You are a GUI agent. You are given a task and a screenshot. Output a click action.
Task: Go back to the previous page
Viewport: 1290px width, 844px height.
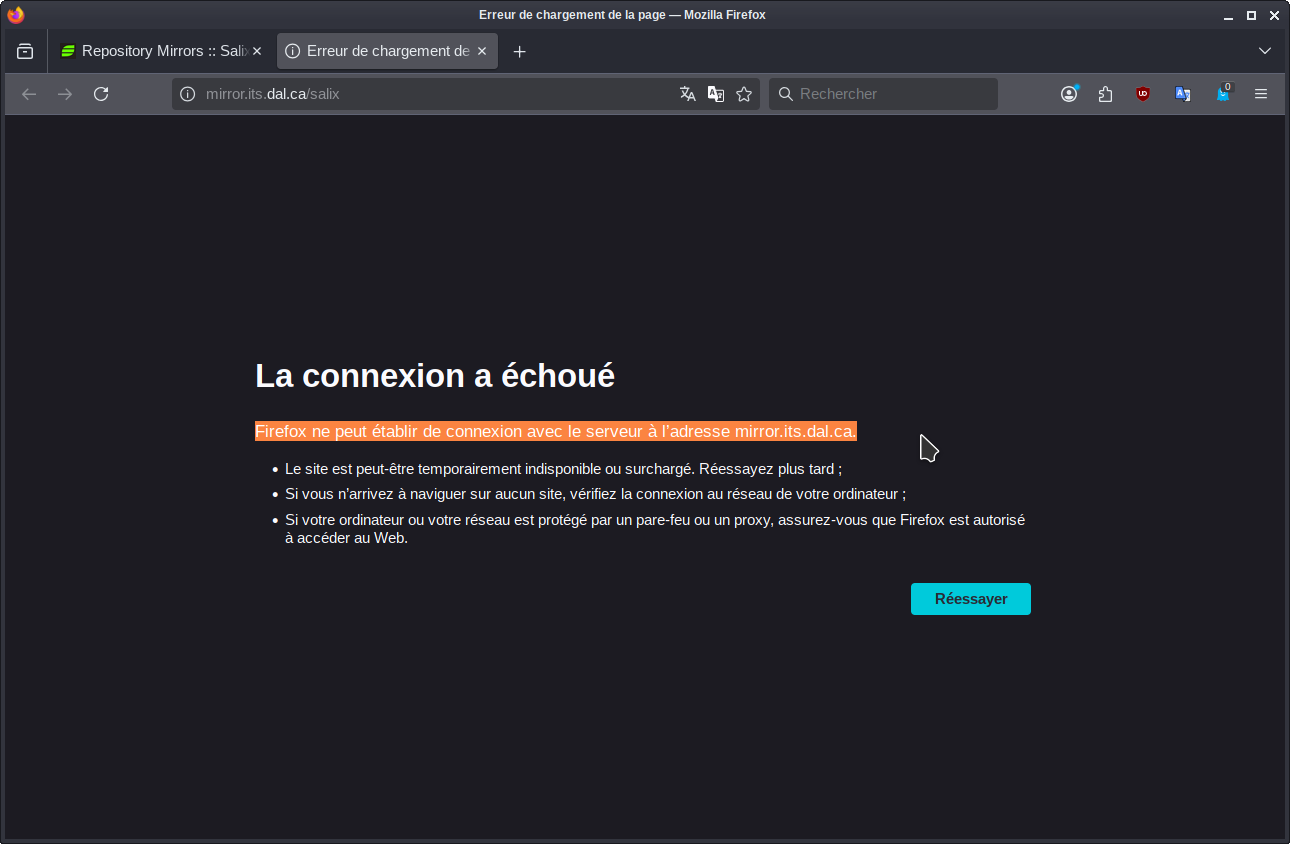tap(29, 94)
